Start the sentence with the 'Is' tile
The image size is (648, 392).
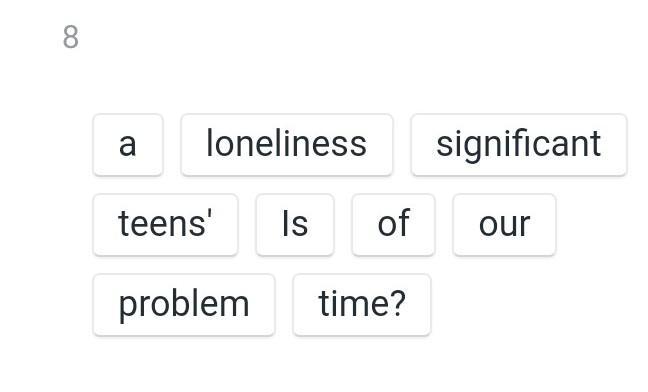pyautogui.click(x=295, y=225)
